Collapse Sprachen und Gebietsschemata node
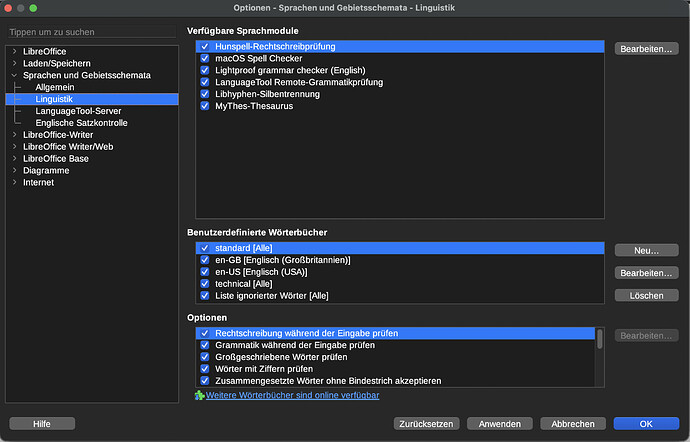Viewport: 690px width, 442px height. click(14, 75)
